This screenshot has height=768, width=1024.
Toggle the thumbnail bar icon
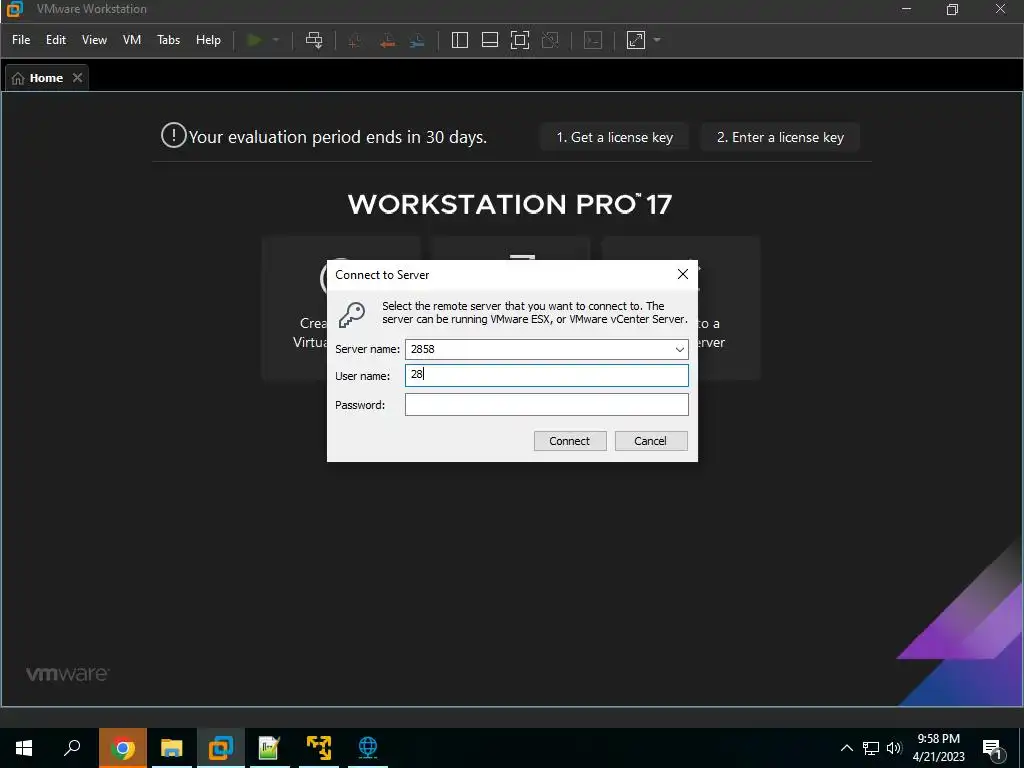tap(490, 40)
